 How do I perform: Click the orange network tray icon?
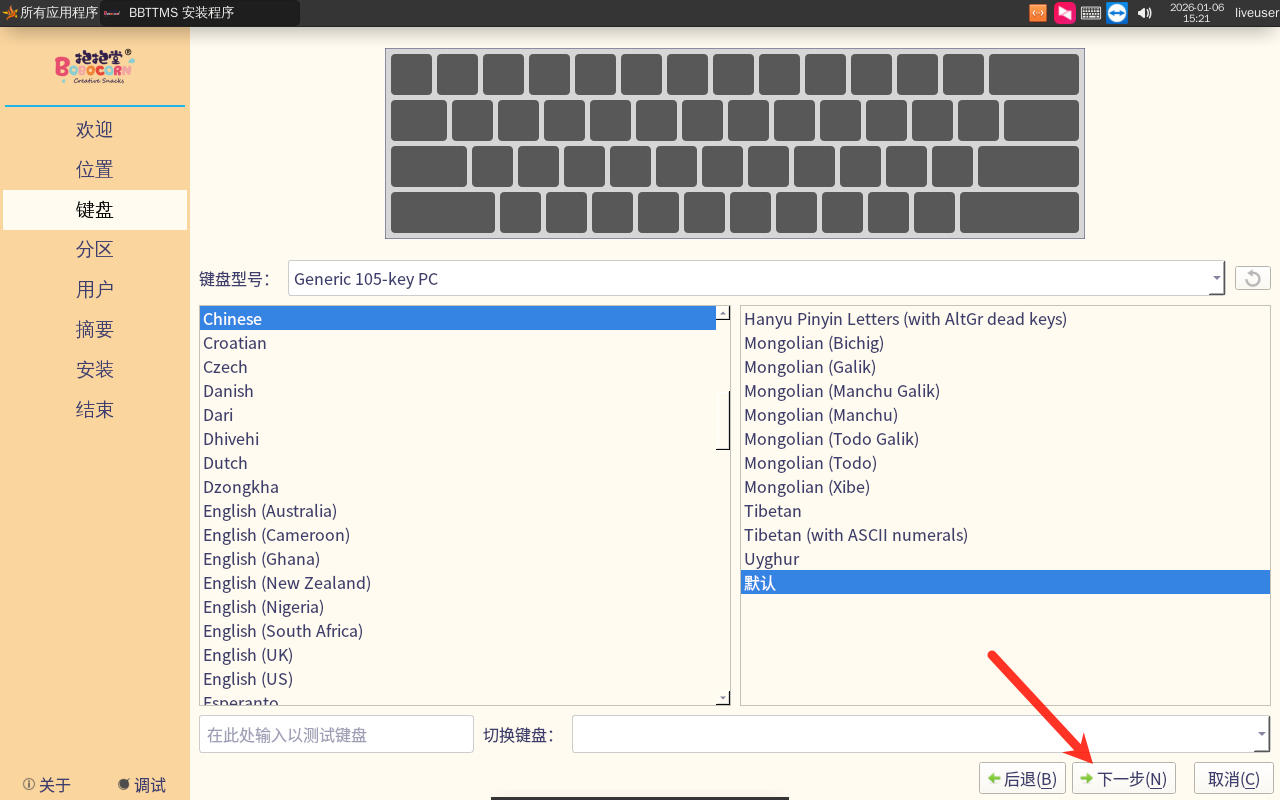pos(1038,13)
